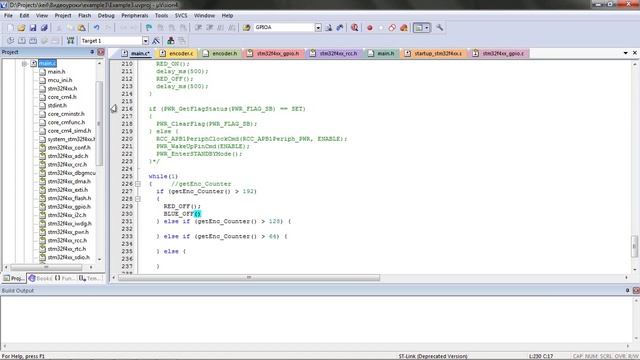Click the Incremental Find icon

tap(340, 28)
